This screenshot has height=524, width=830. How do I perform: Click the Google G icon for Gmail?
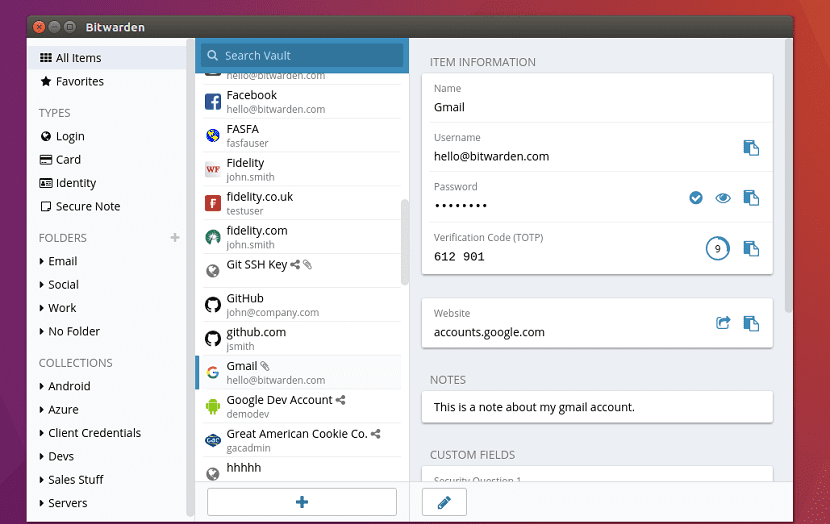point(213,373)
